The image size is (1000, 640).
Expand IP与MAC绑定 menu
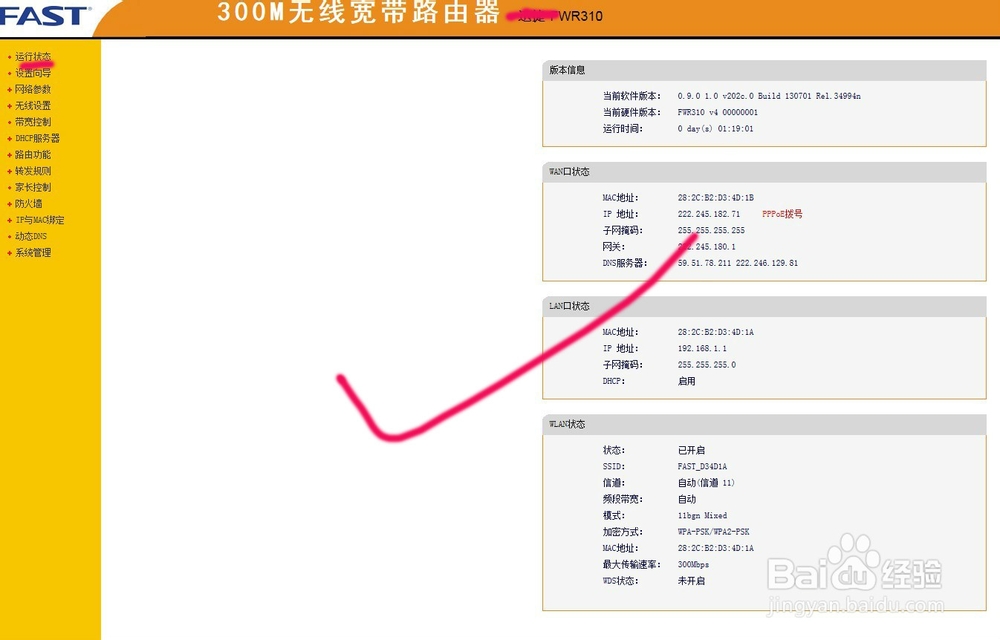(40, 220)
